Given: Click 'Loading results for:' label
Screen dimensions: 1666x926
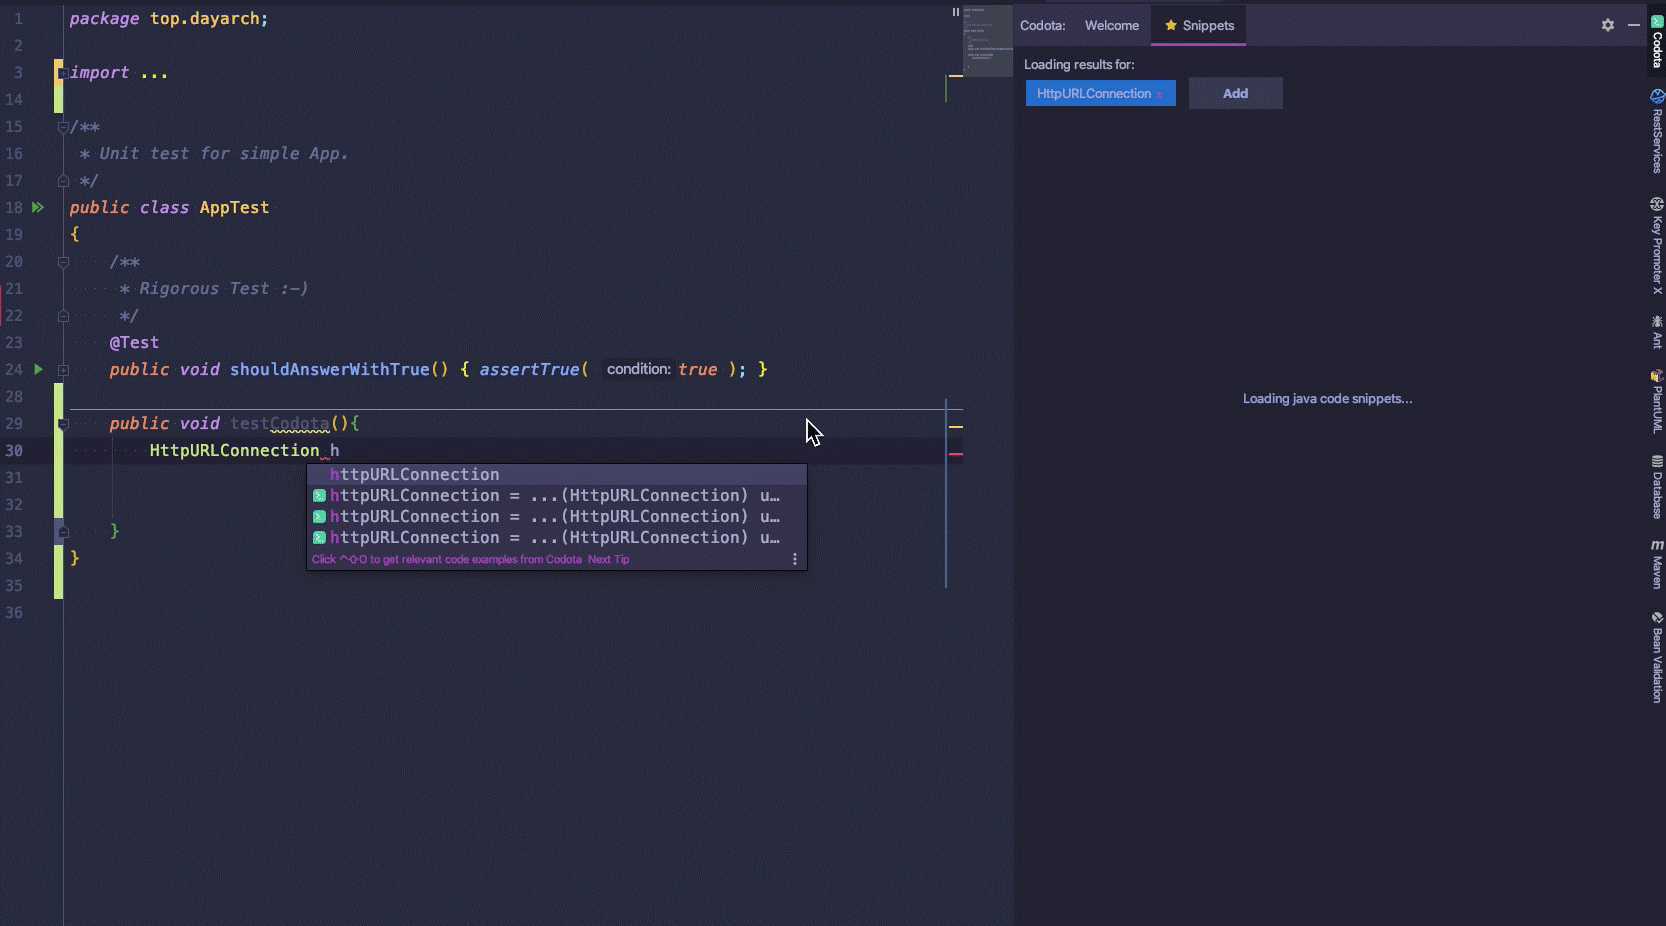Looking at the screenshot, I should click(1079, 64).
